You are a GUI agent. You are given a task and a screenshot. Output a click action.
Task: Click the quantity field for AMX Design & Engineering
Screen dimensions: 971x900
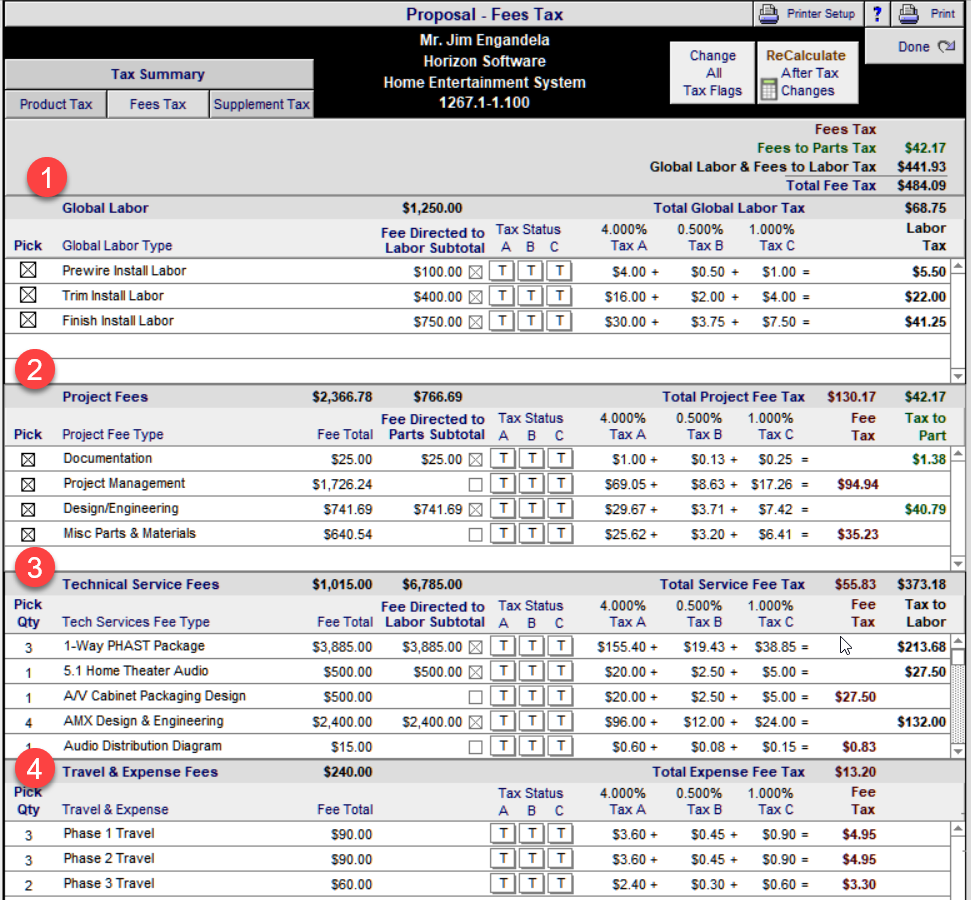point(28,723)
